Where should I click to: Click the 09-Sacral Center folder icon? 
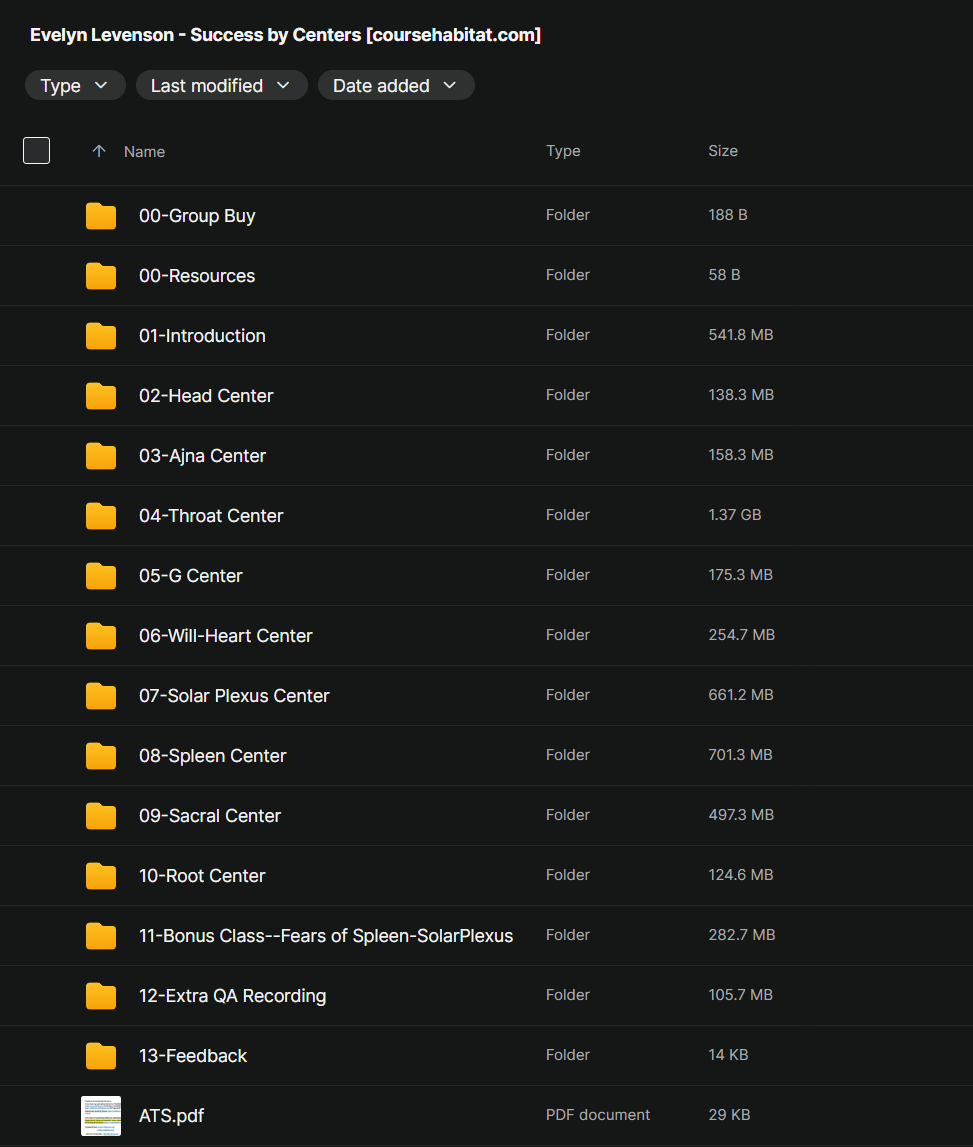pos(101,816)
